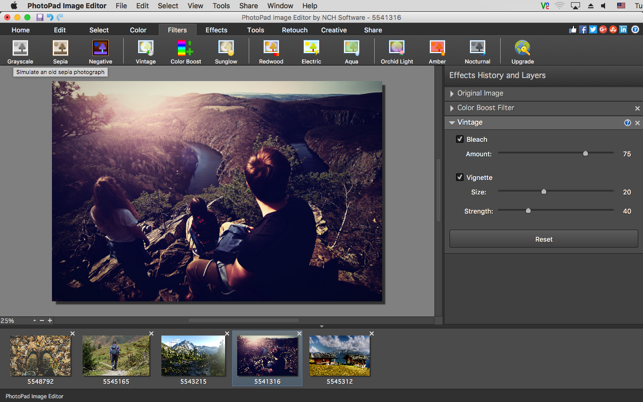Click the volume icon in menu bar
The width and height of the screenshot is (643, 402).
click(604, 6)
